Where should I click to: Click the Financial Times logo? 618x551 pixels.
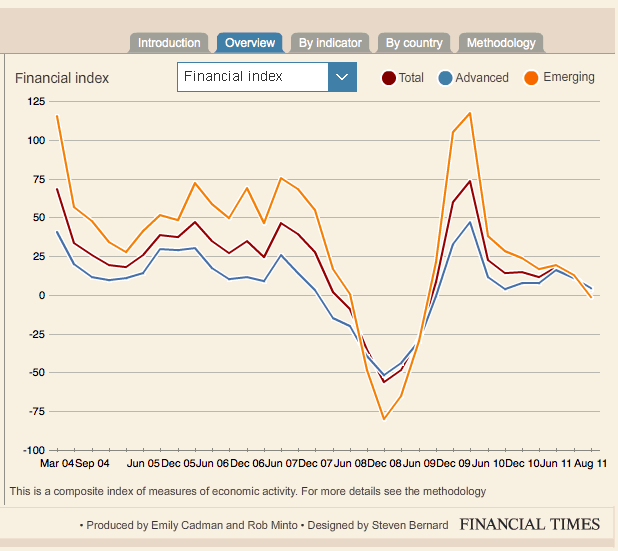click(530, 524)
